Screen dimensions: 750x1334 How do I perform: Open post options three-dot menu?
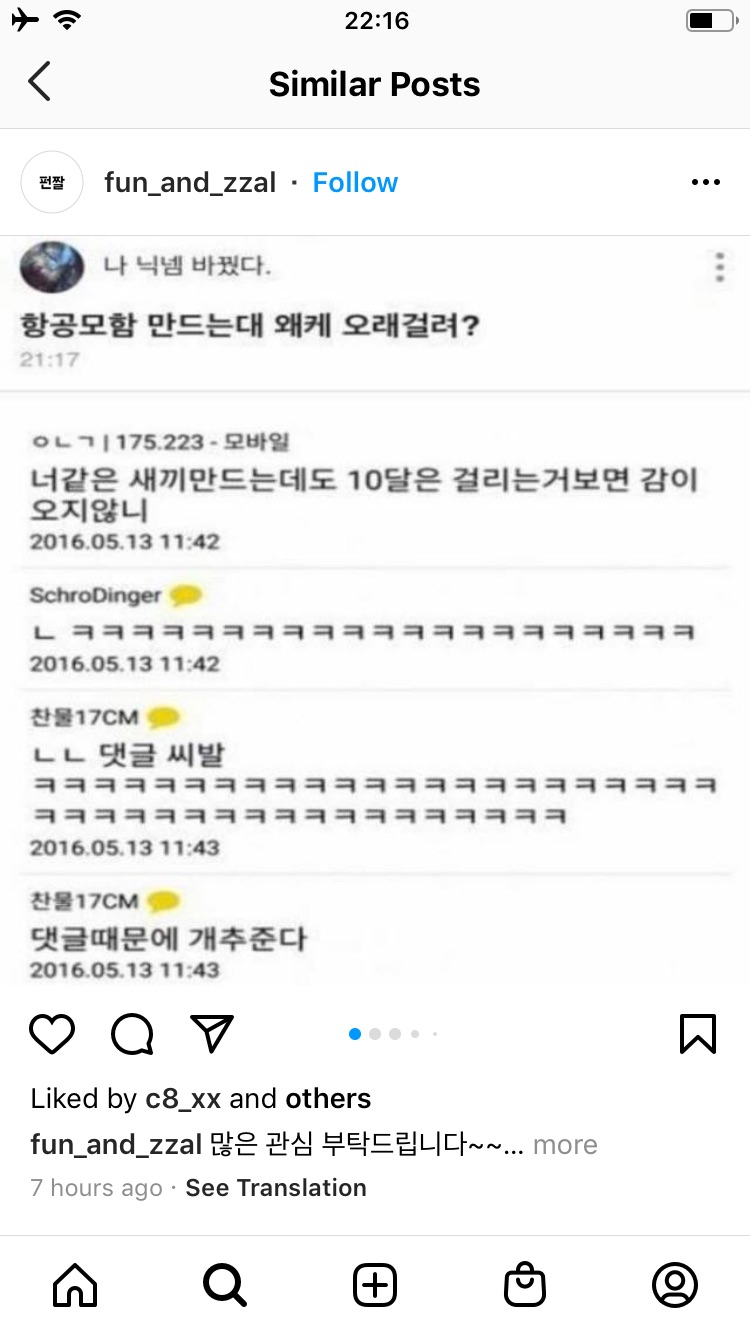tap(706, 182)
